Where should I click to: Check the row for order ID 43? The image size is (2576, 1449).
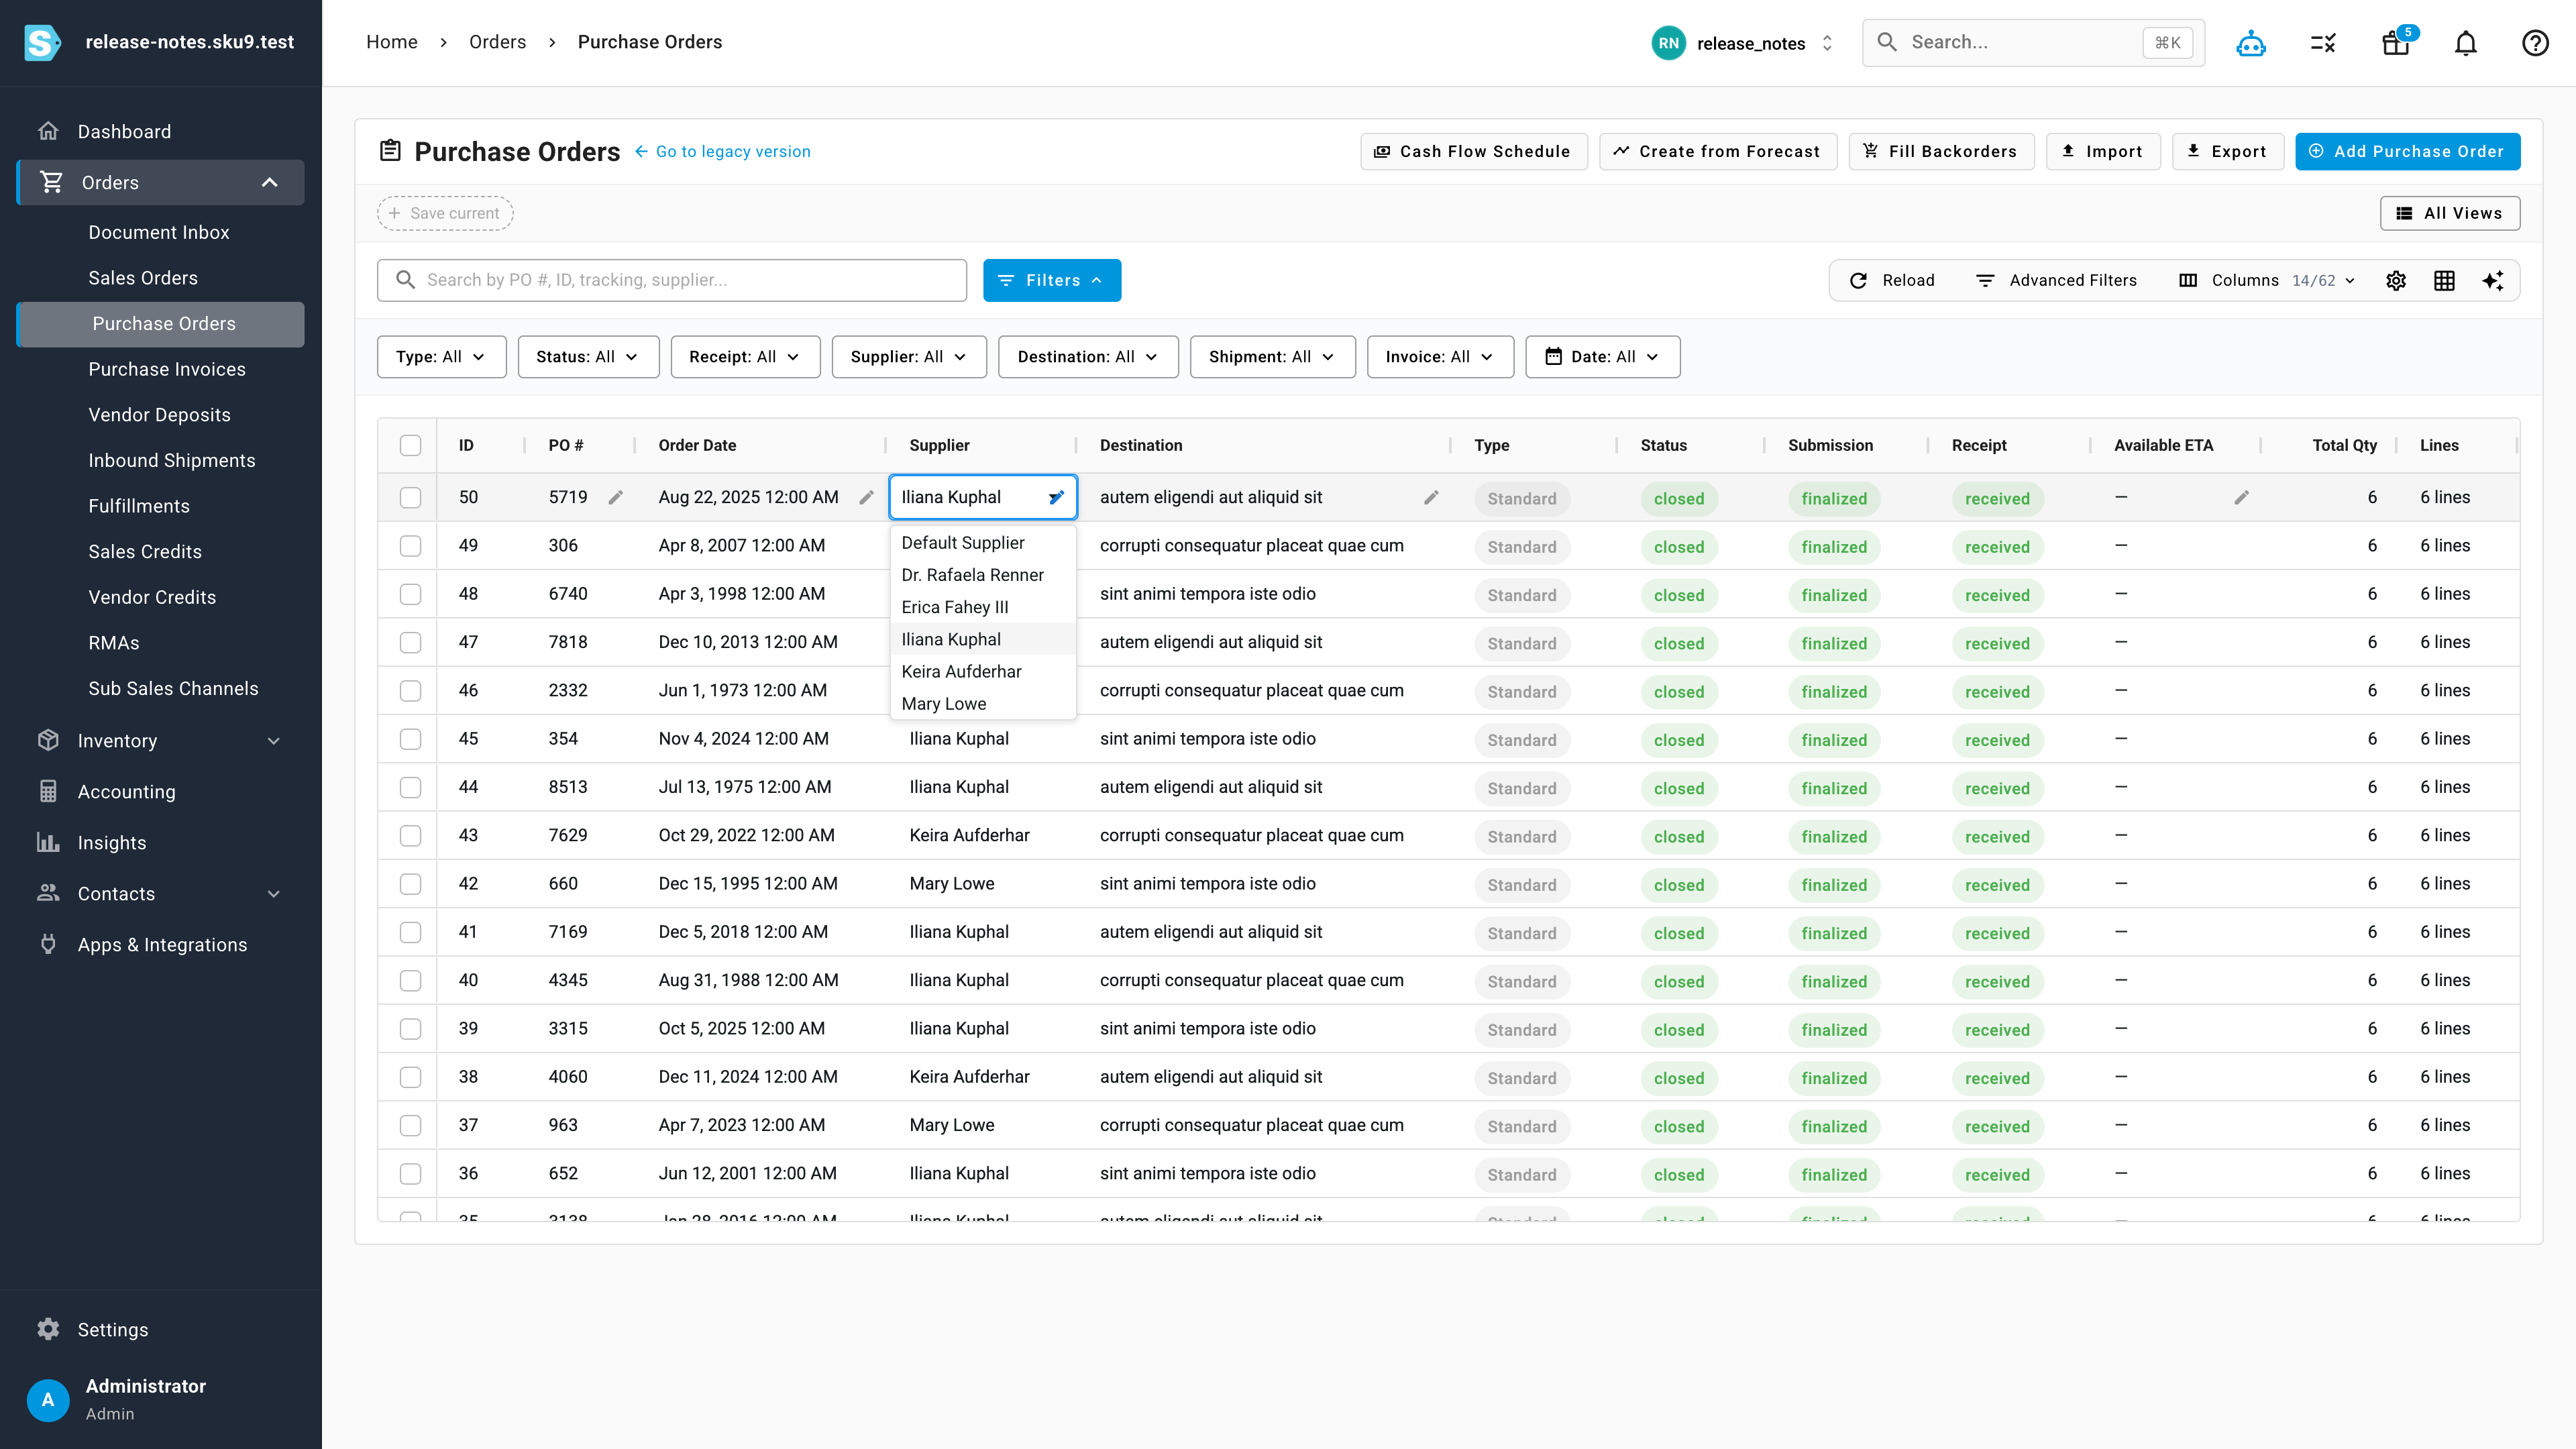click(411, 836)
